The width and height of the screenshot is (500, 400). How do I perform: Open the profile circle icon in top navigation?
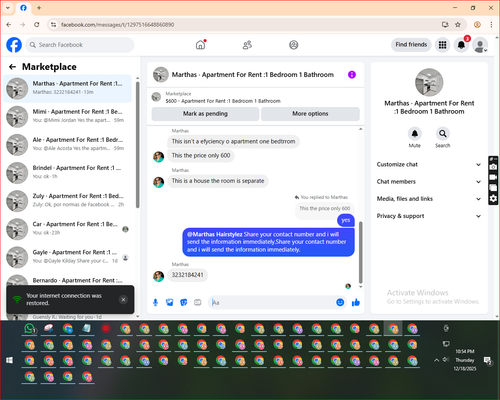point(294,45)
